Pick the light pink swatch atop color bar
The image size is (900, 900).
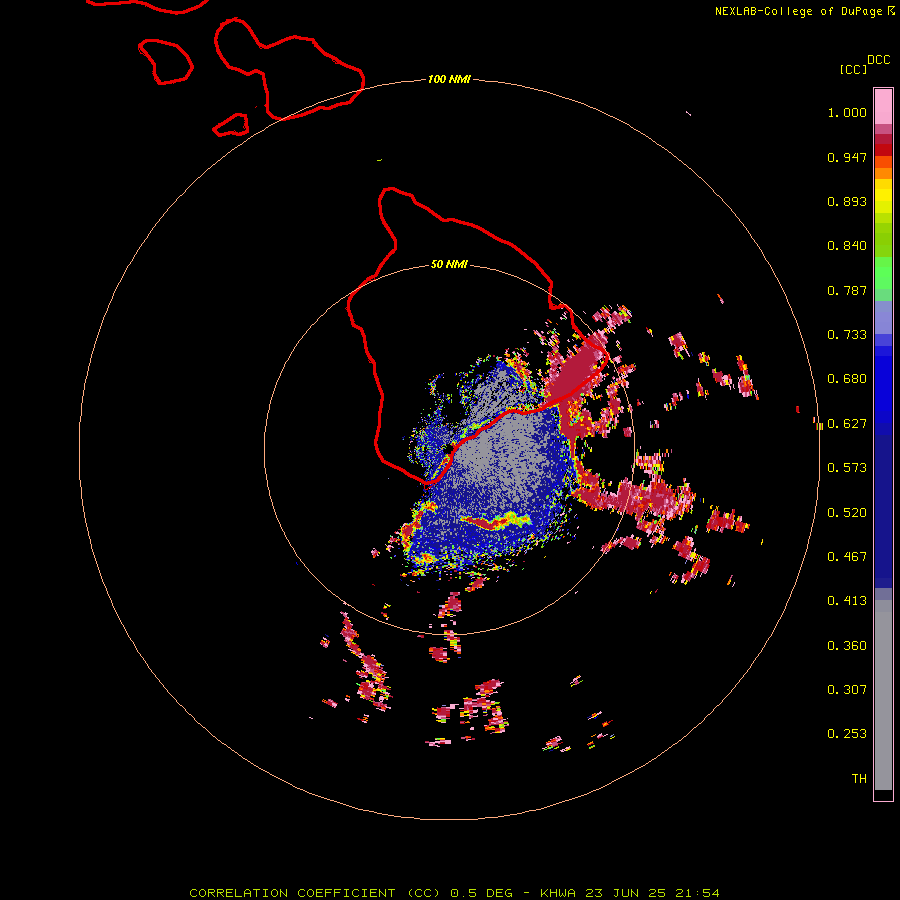pos(883,106)
